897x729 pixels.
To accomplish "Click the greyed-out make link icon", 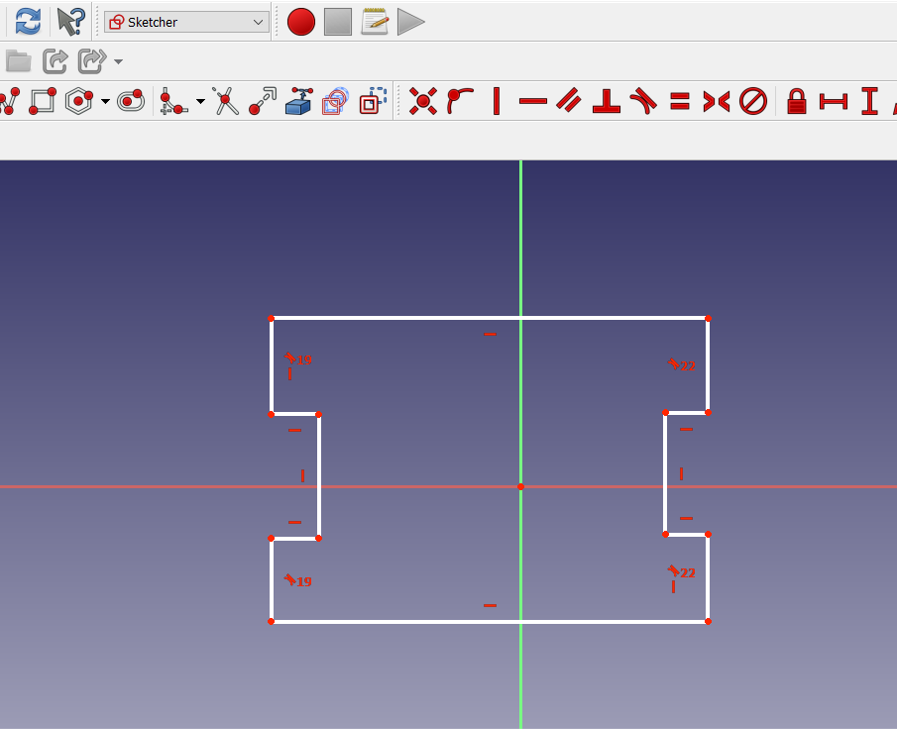I will click(x=55, y=61).
